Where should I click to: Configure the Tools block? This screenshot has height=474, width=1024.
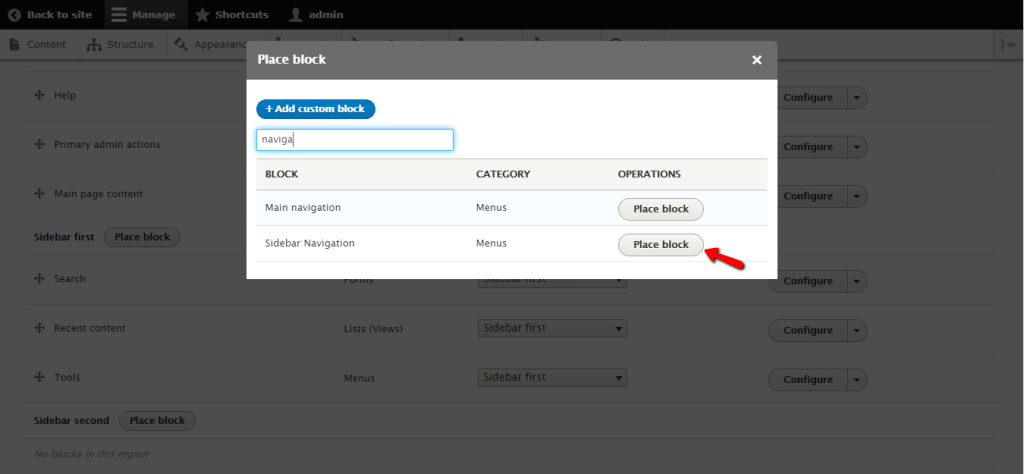pyautogui.click(x=808, y=380)
